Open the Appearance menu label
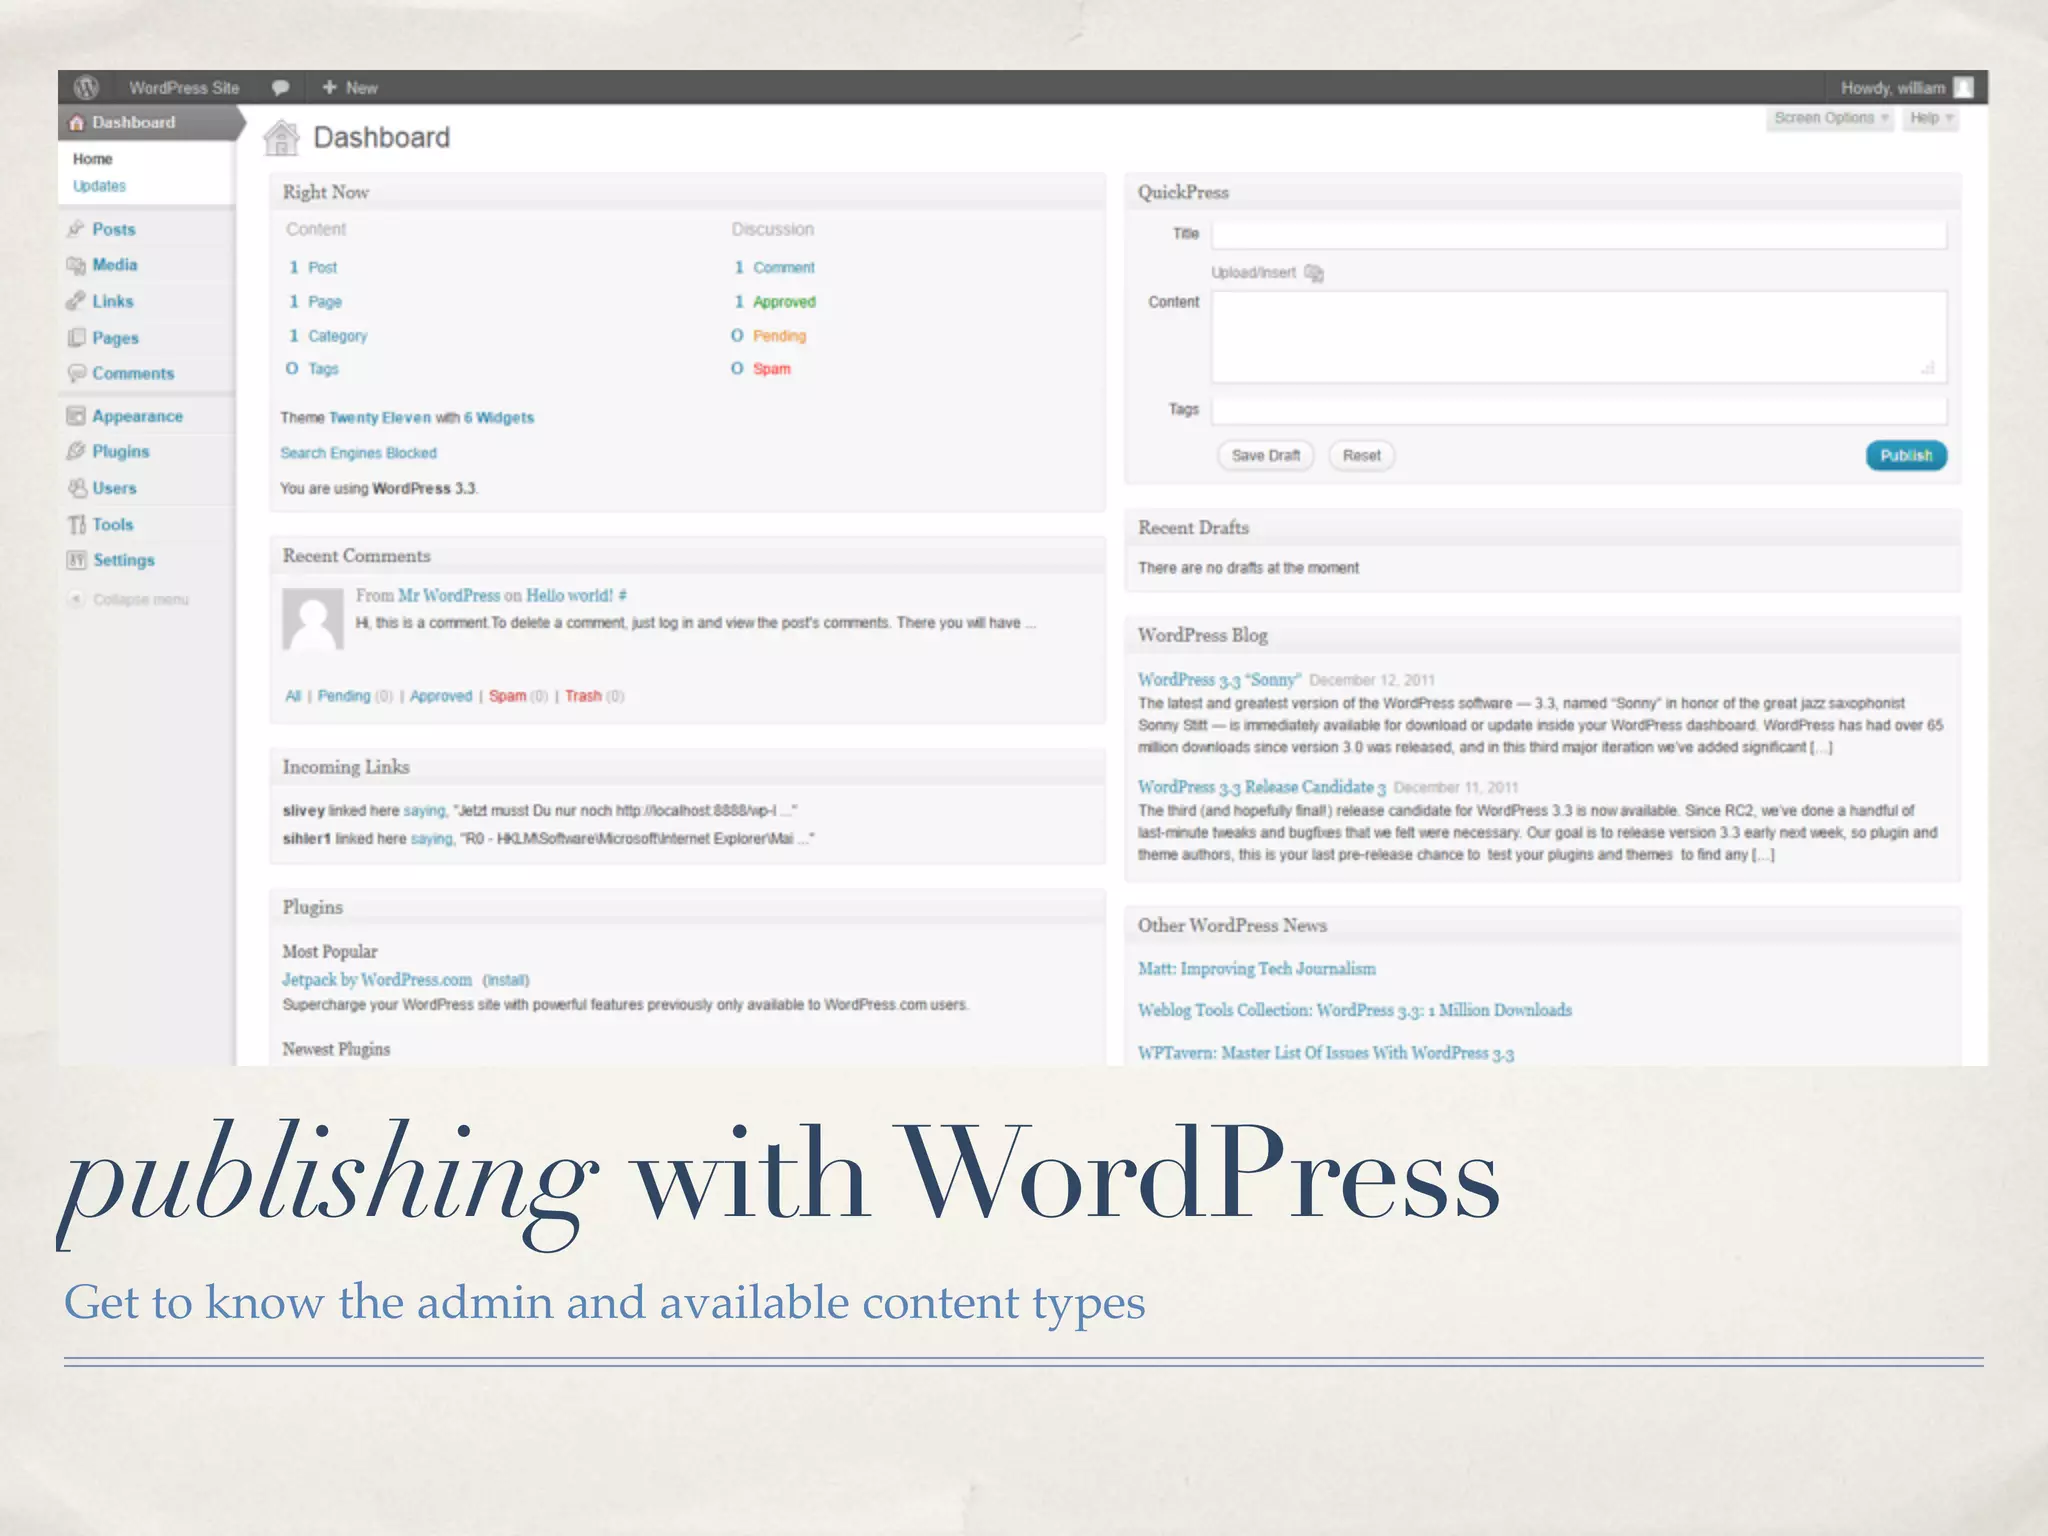The width and height of the screenshot is (2048, 1536). 138,416
